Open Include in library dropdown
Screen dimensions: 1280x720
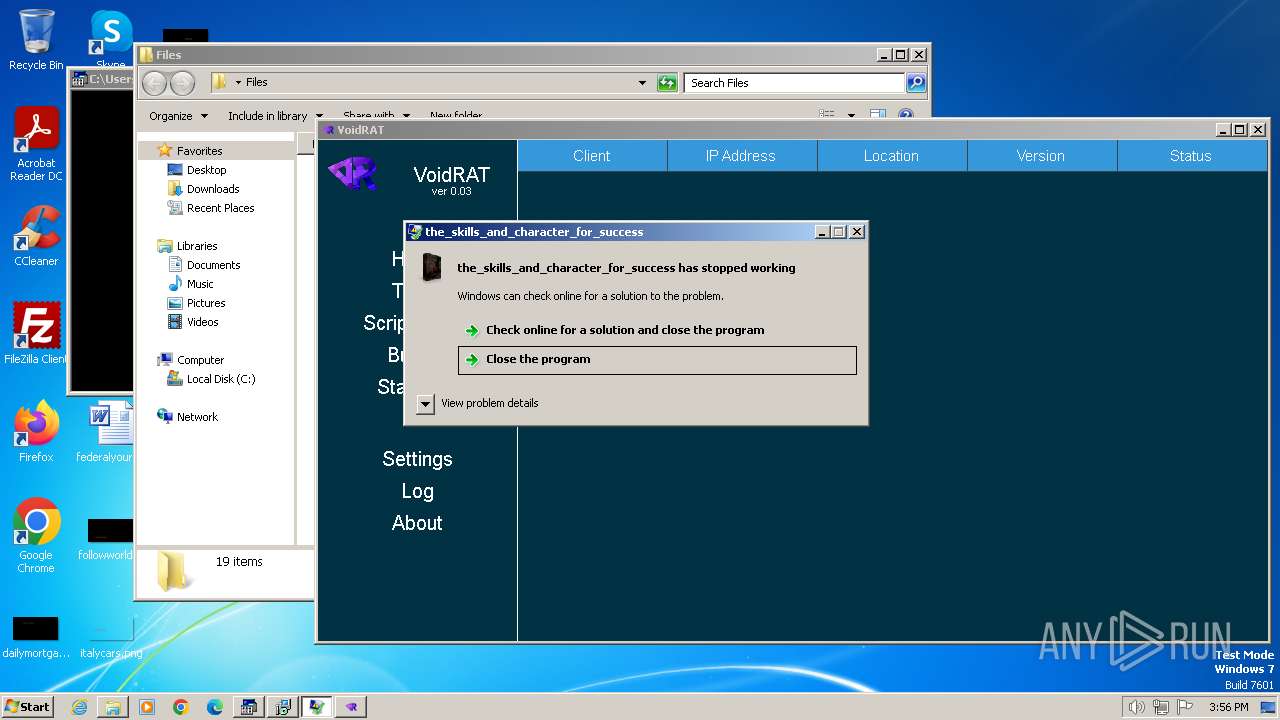click(275, 116)
